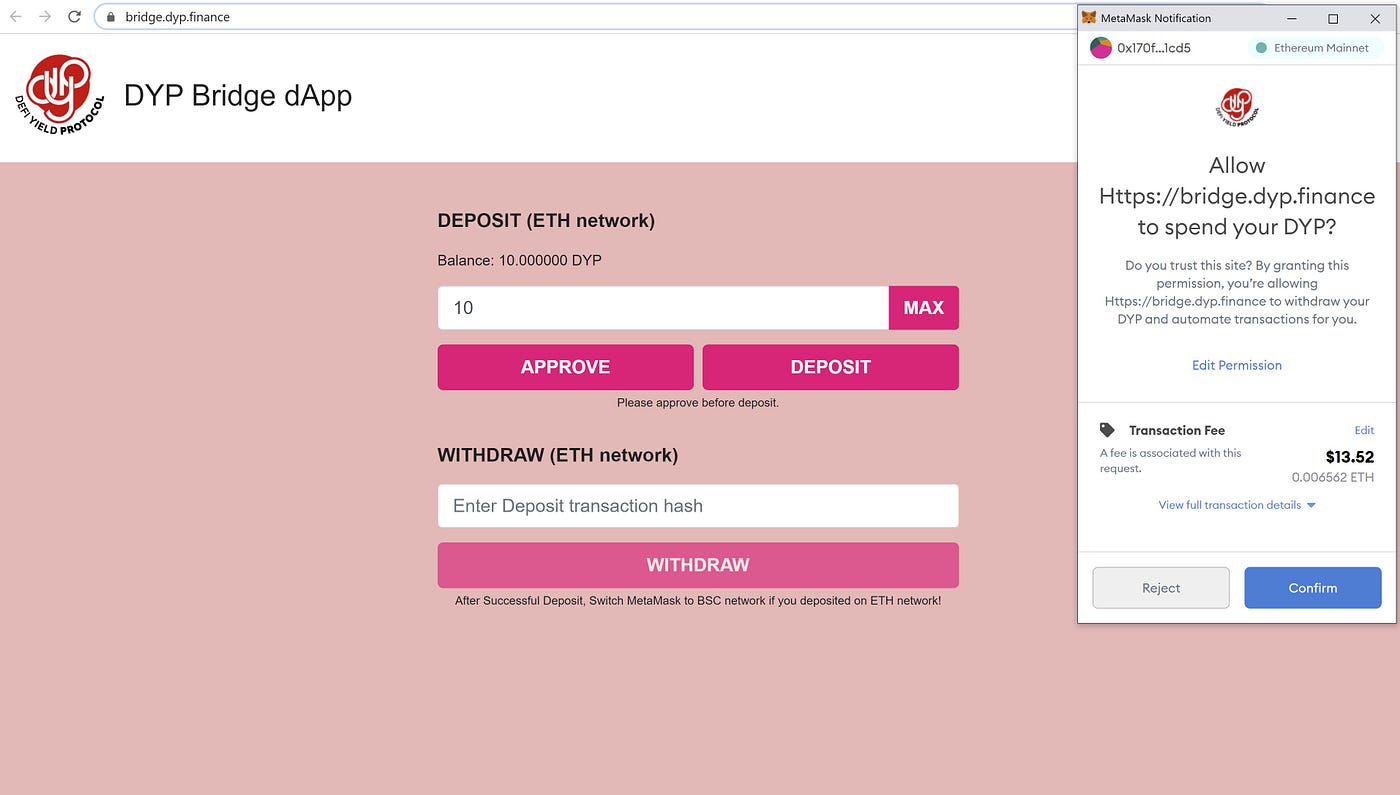Viewport: 1400px width, 795px height.
Task: Click the deposit amount field showing 10
Action: [663, 308]
